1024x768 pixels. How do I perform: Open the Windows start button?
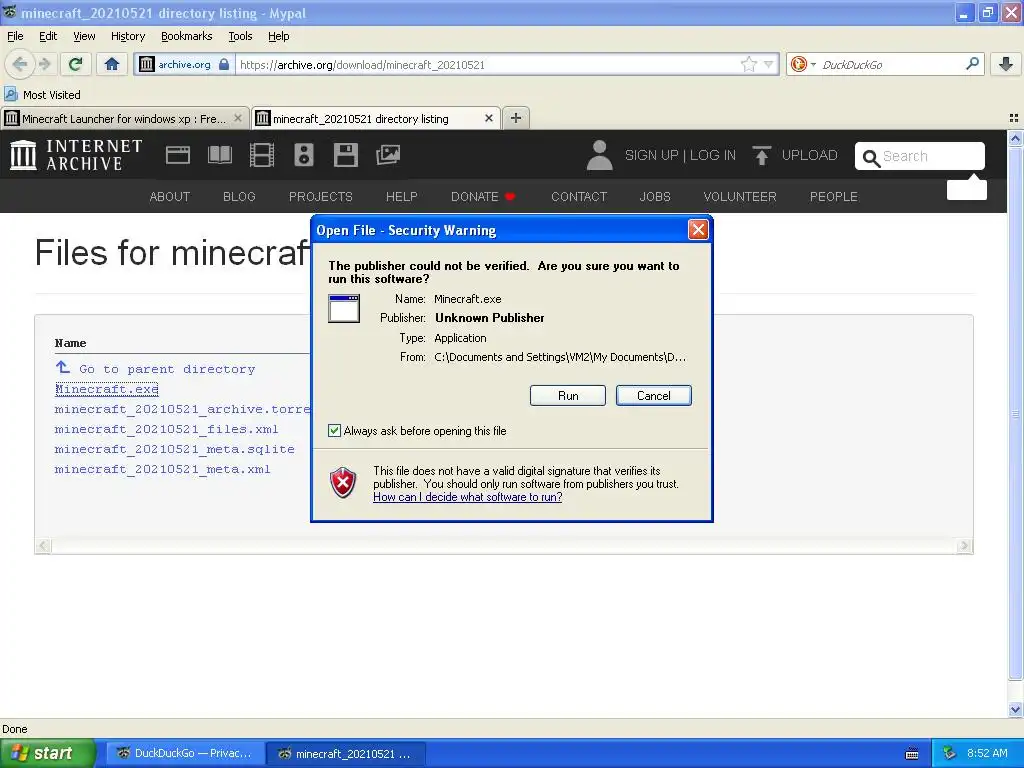tap(48, 753)
